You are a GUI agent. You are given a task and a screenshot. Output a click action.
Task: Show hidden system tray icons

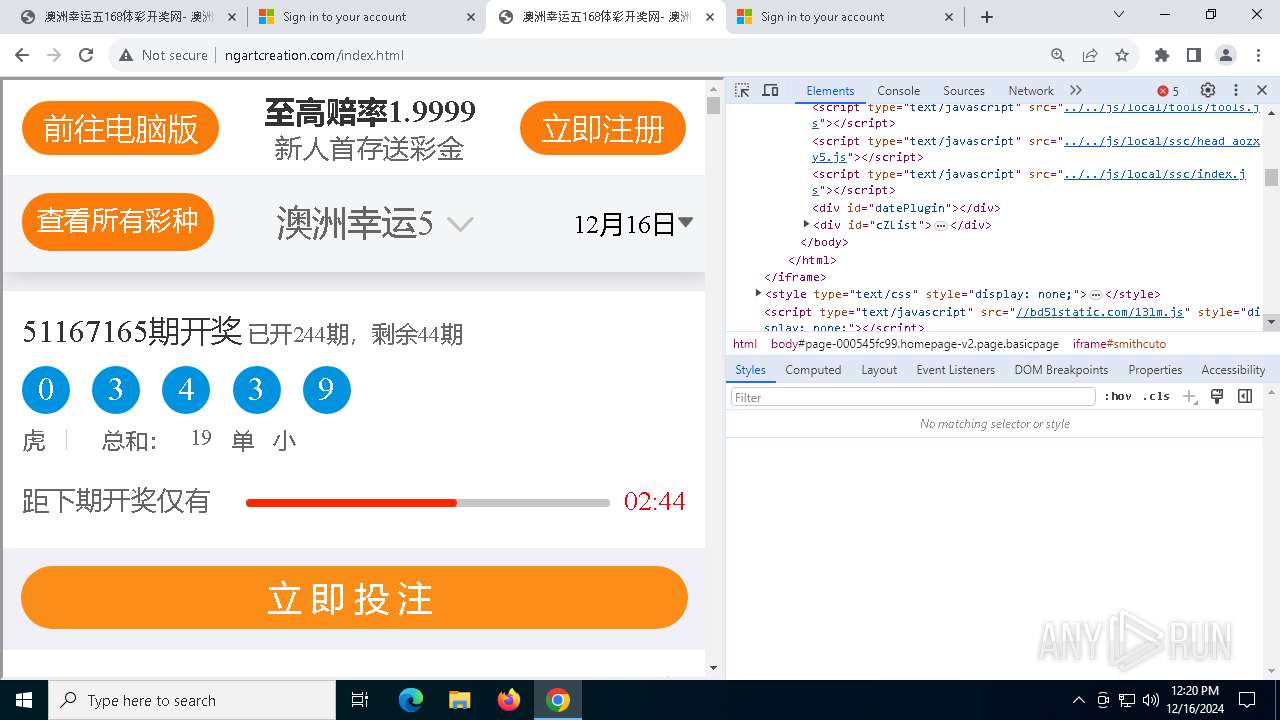(1078, 700)
